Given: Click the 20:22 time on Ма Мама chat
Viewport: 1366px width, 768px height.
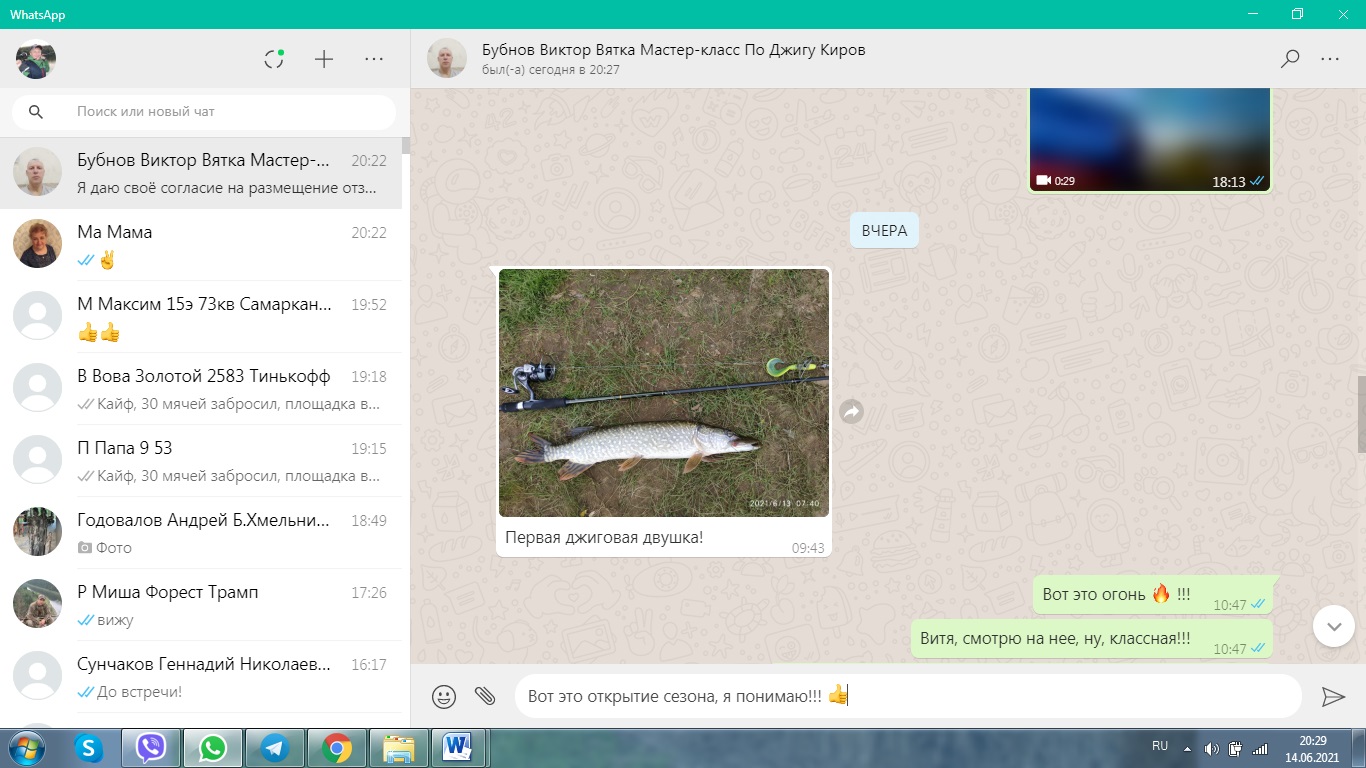Looking at the screenshot, I should (369, 232).
